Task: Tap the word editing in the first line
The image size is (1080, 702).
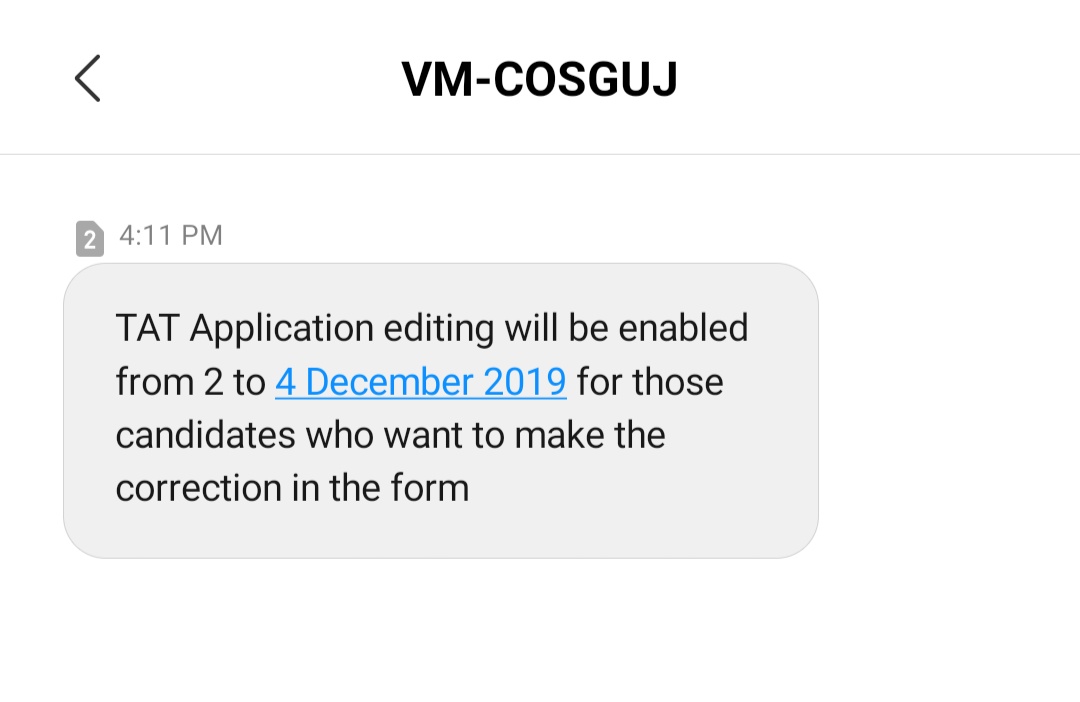Action: [x=439, y=329]
